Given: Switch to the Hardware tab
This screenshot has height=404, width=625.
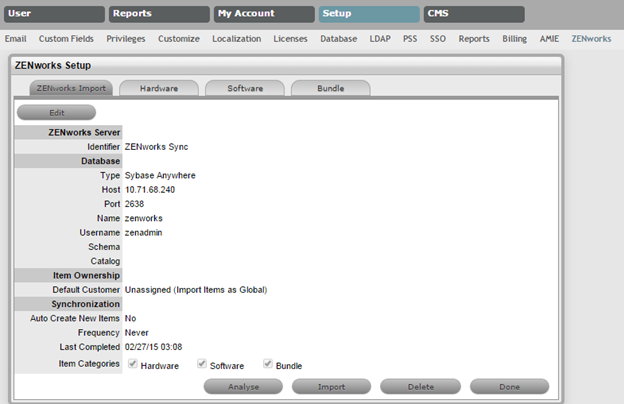Looking at the screenshot, I should [x=159, y=88].
